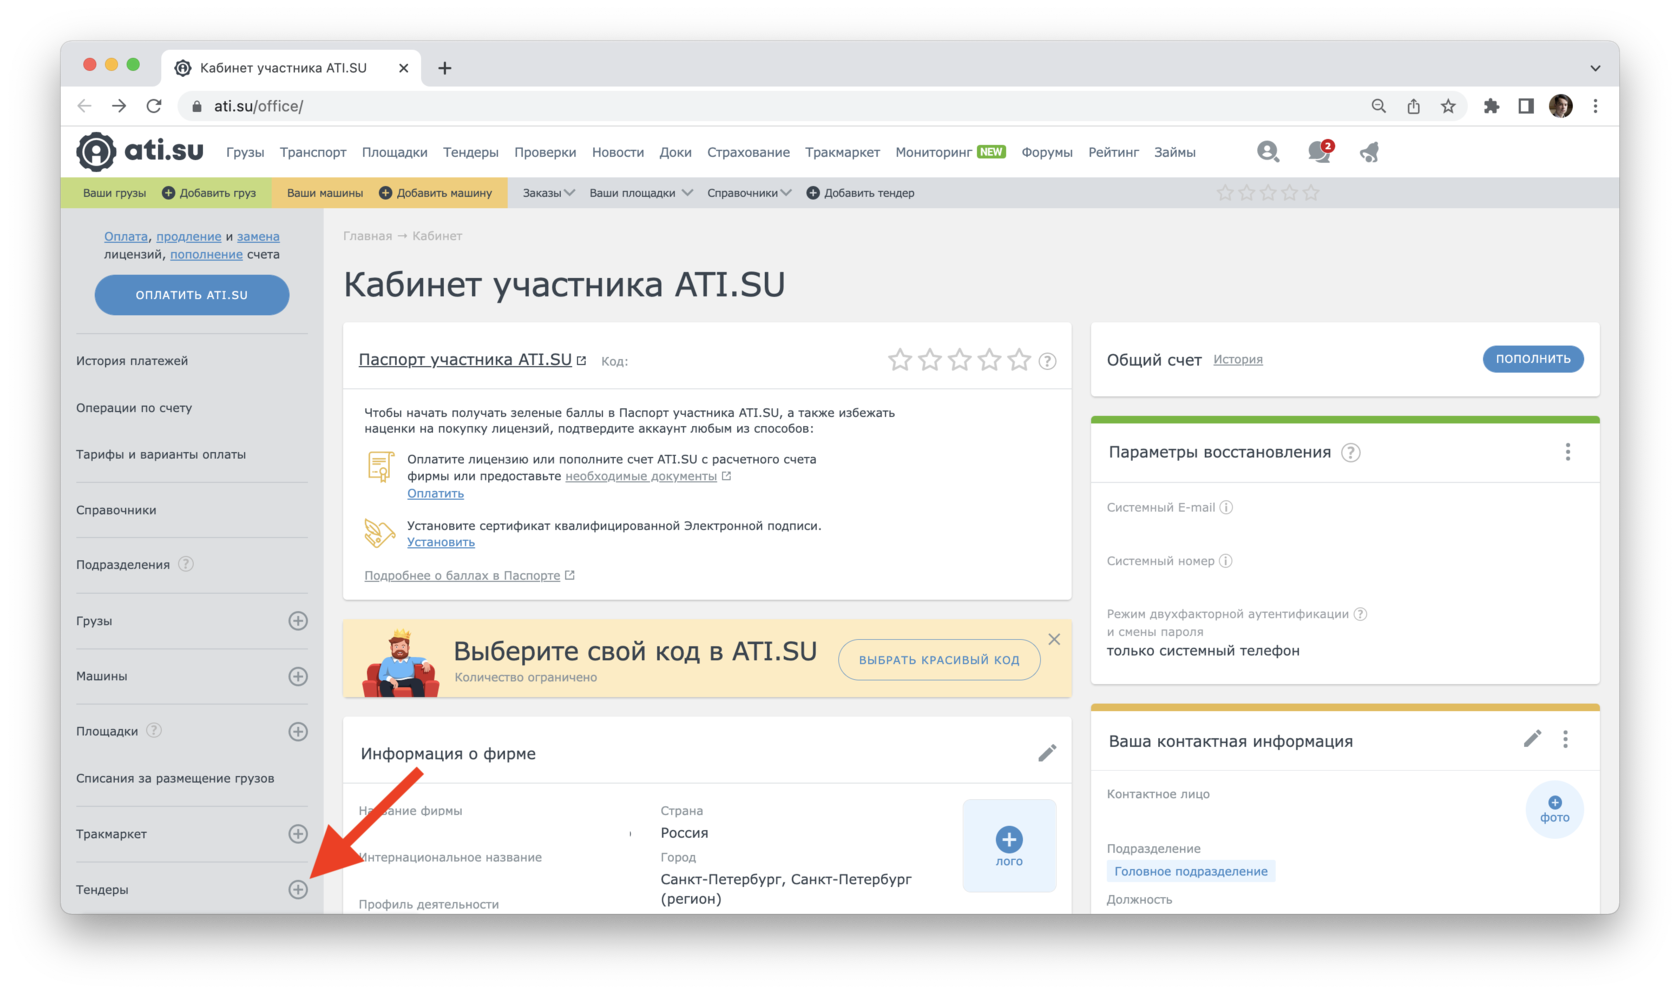Click Головное подразделение tag

point(1191,872)
